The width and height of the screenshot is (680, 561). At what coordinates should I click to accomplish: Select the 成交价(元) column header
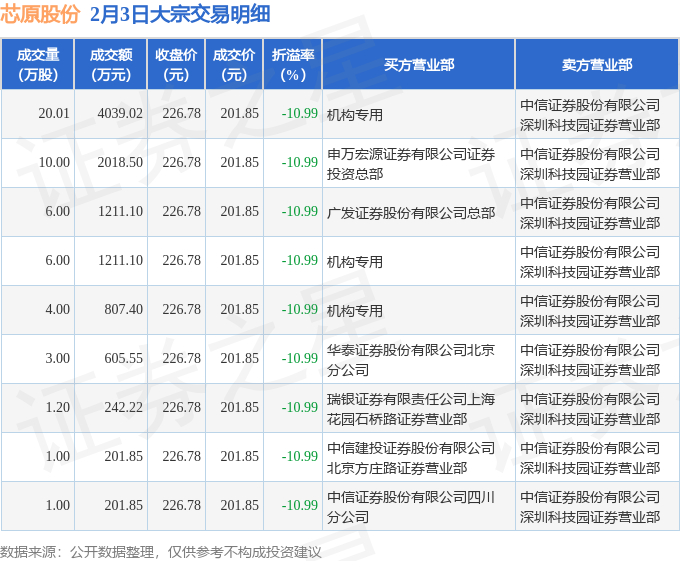click(234, 65)
